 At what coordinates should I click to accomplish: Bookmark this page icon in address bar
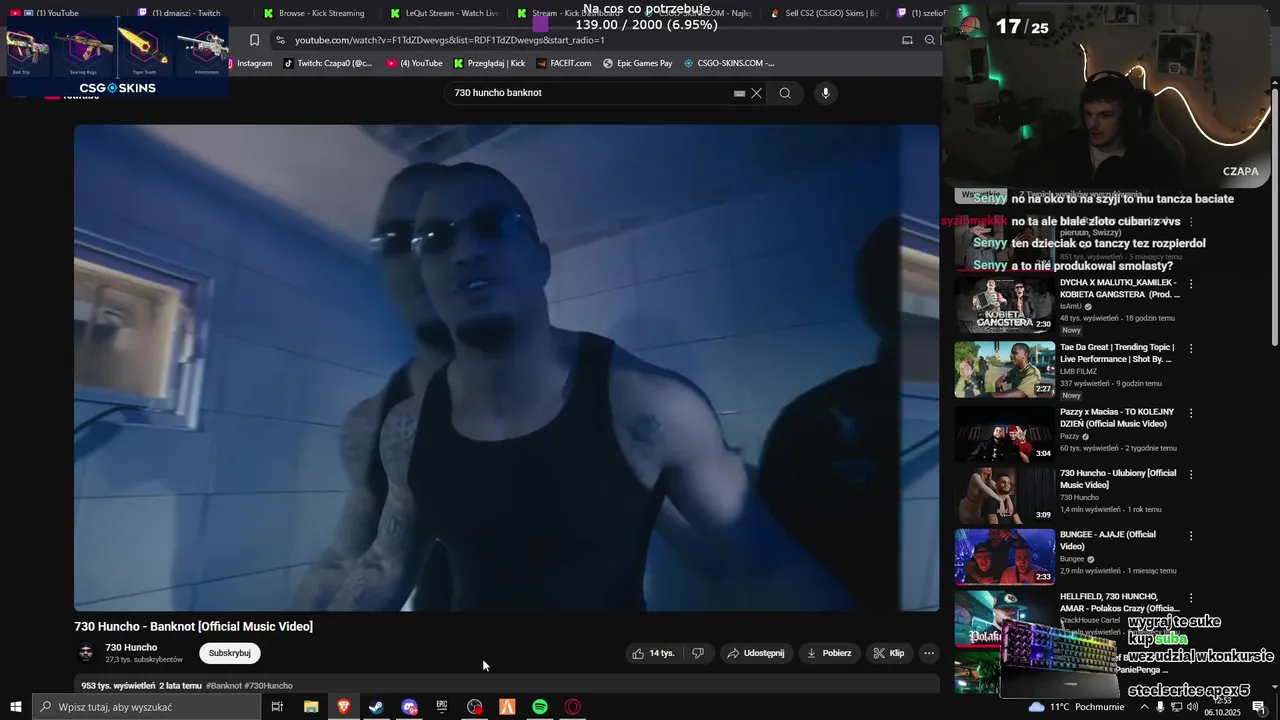tap(254, 40)
